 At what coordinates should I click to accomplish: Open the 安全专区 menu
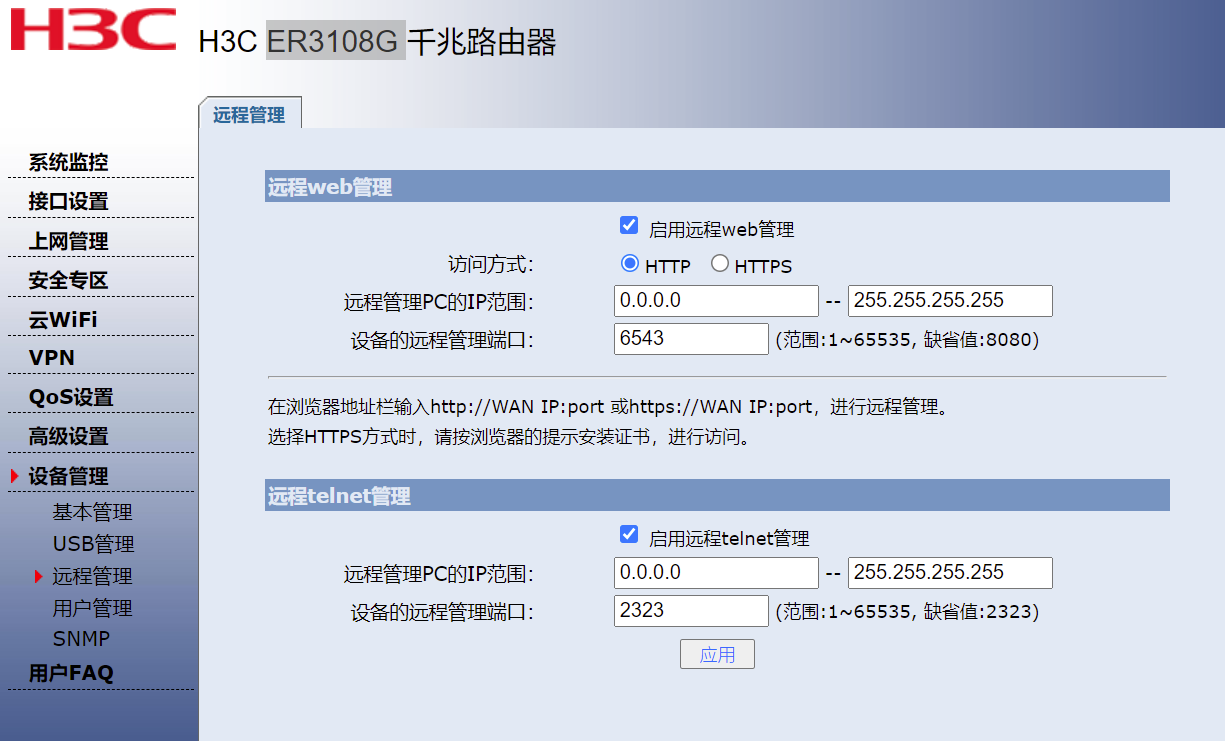pos(68,281)
